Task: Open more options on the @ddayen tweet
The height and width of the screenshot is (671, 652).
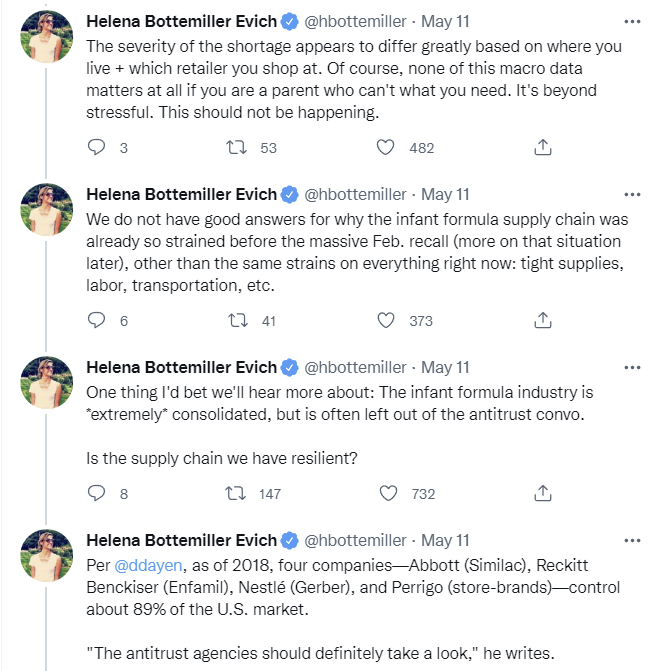Action: pos(631,539)
